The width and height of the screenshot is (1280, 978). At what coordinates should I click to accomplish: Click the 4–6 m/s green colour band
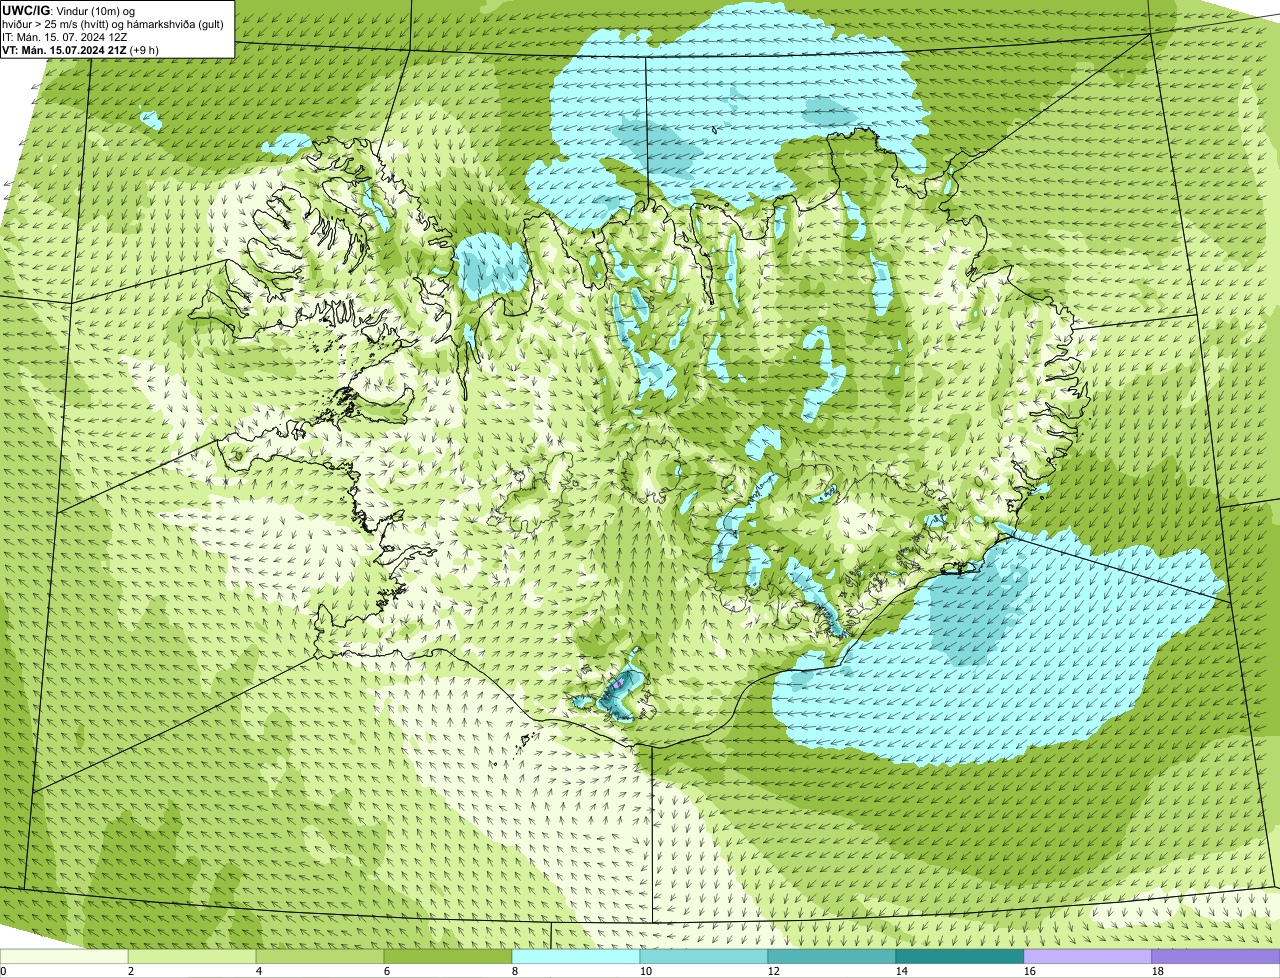tap(320, 957)
